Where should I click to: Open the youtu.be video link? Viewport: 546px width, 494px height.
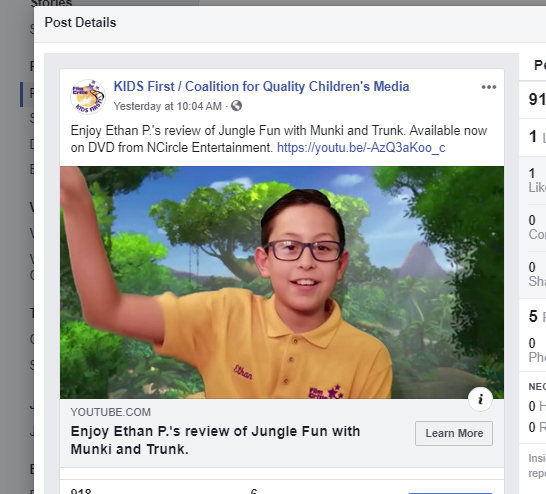(x=361, y=148)
